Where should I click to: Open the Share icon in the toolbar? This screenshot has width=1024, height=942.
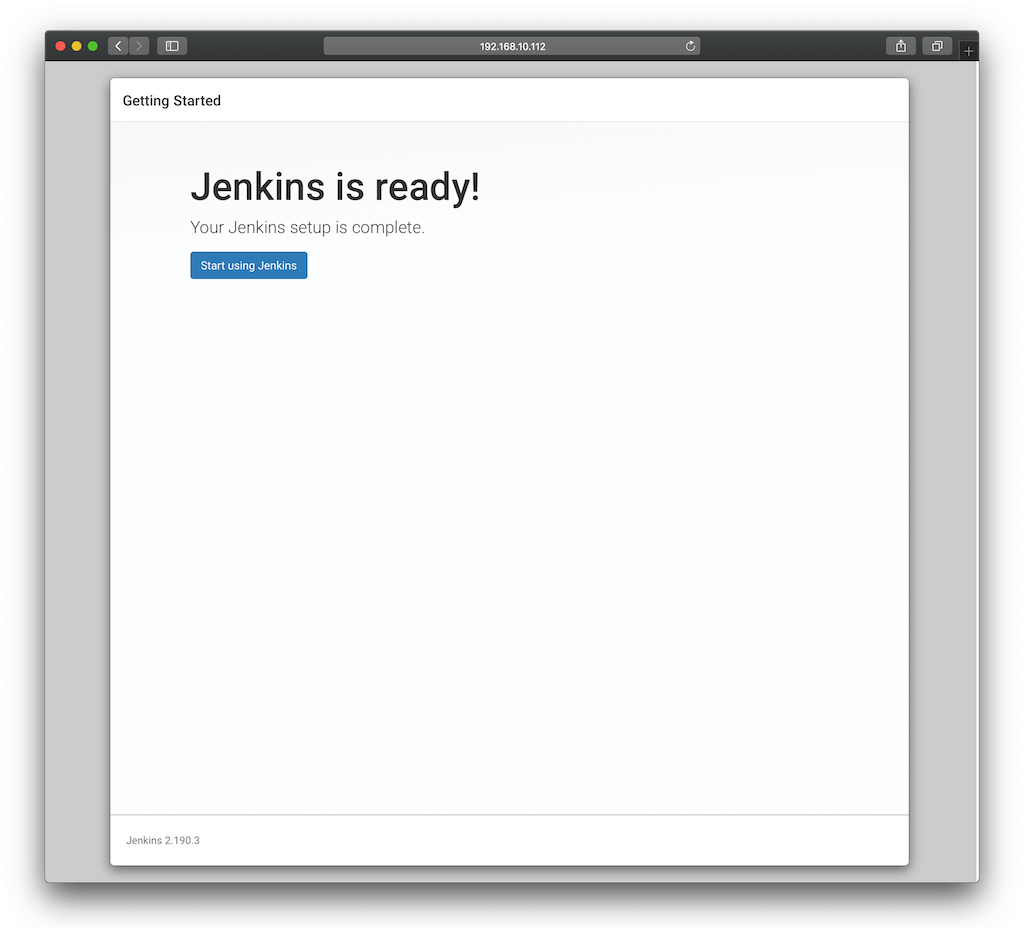point(901,46)
